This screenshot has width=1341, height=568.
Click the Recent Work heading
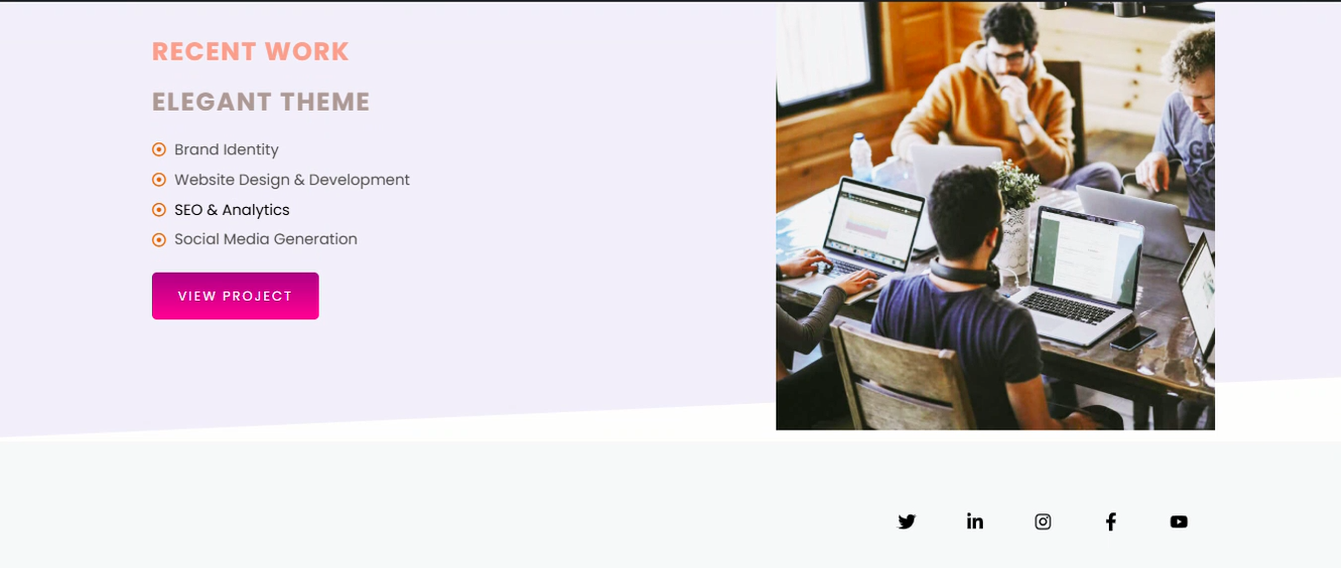[250, 52]
